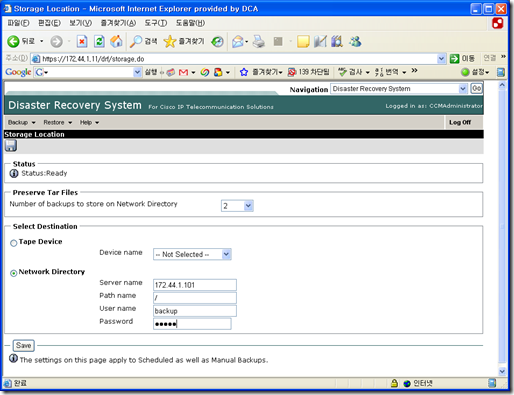
Task: Open the 도구(T) menu
Action: pyautogui.click(x=156, y=23)
